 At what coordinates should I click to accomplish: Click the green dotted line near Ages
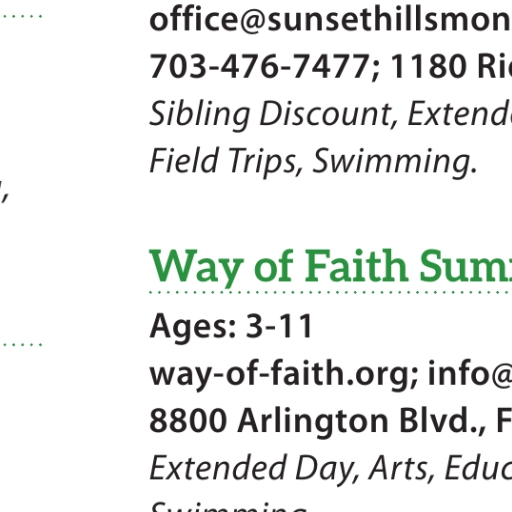point(21,344)
